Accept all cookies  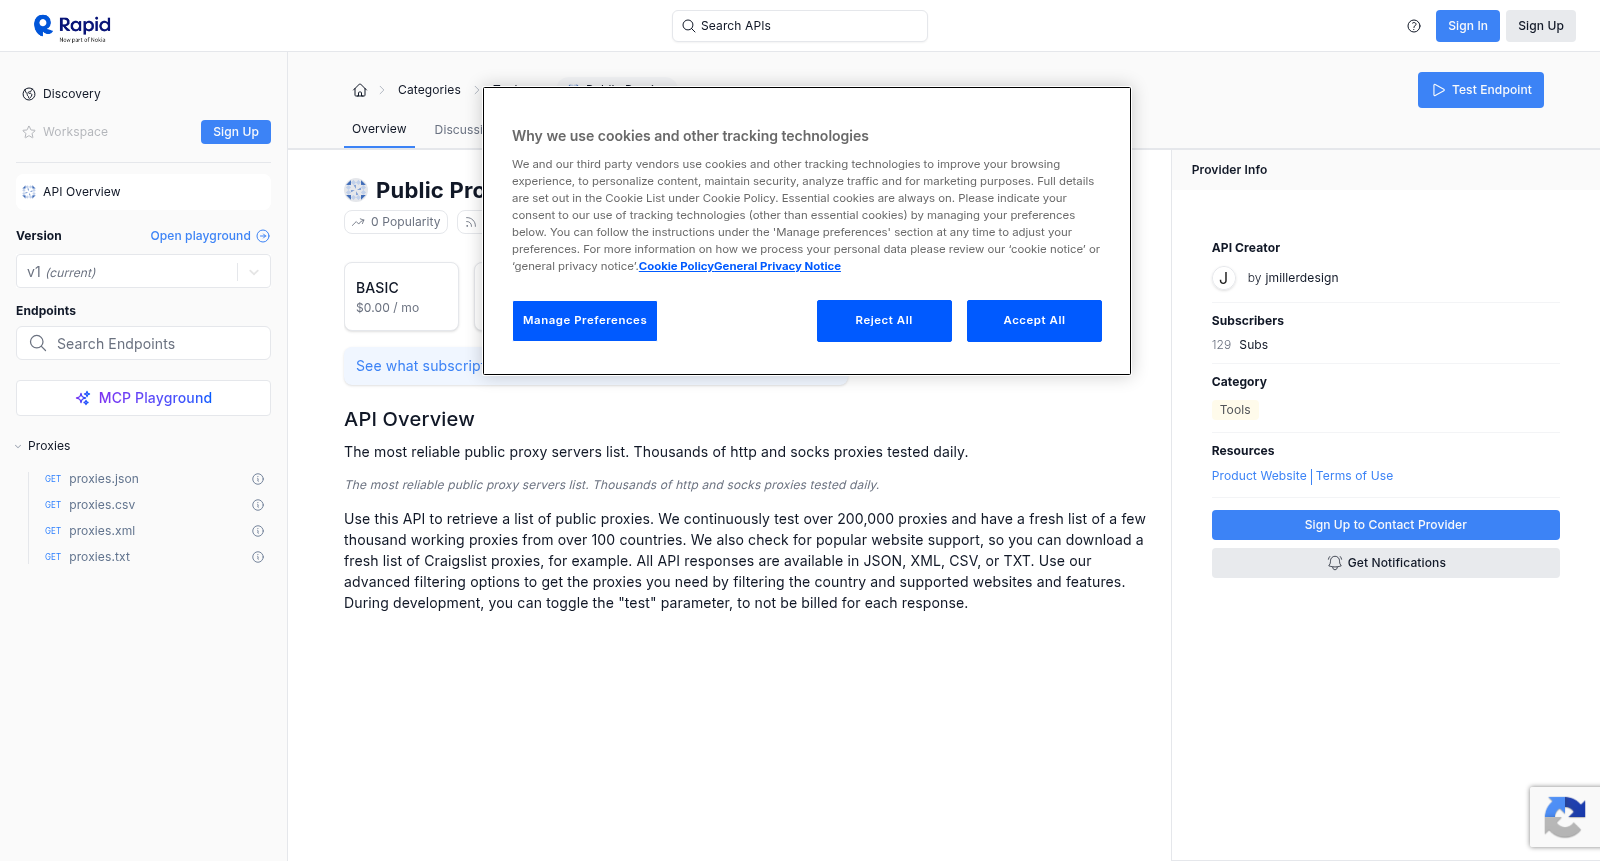click(1034, 321)
